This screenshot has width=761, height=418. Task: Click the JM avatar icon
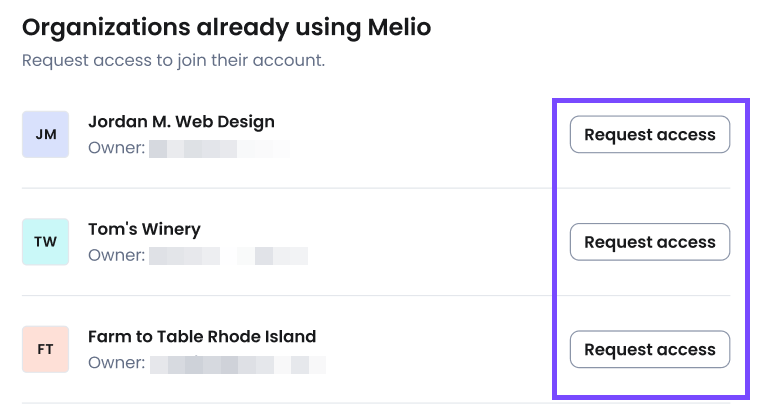pyautogui.click(x=45, y=134)
